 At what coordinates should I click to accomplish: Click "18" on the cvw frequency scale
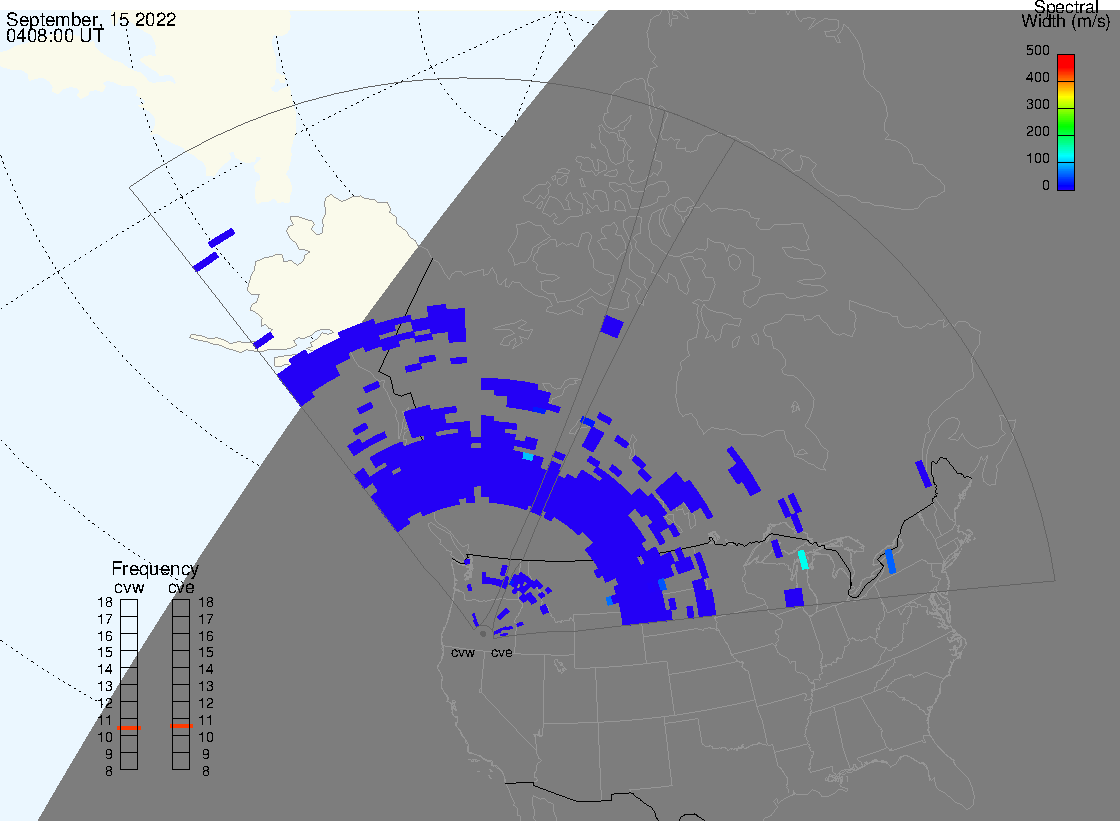105,602
